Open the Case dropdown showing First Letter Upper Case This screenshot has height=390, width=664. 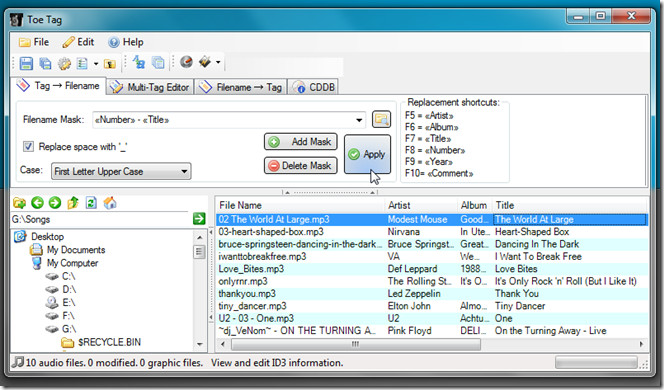click(121, 171)
